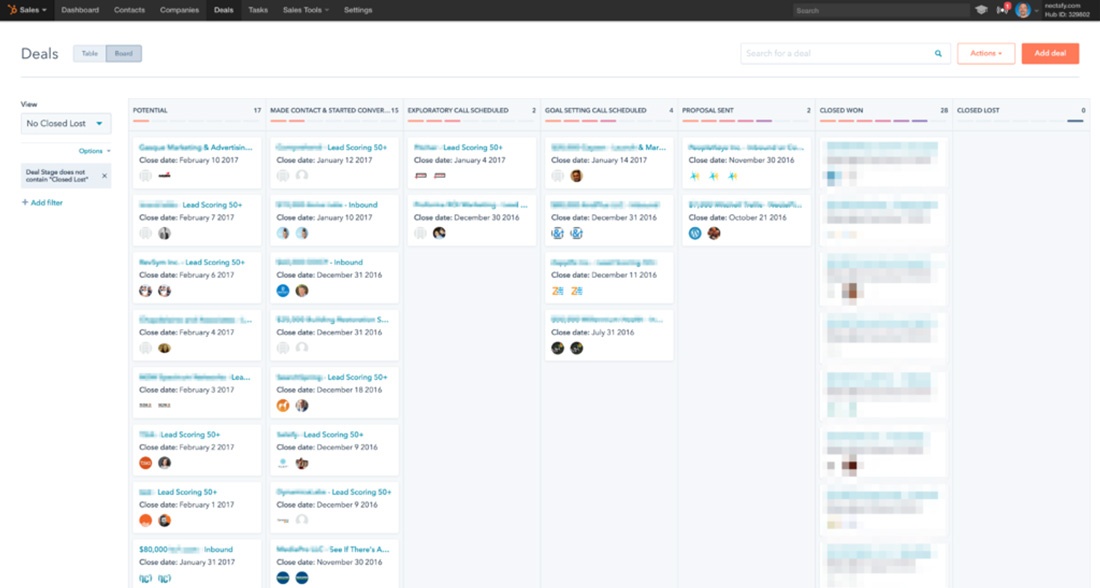Open the Tasks page
Viewport: 1100px width, 588px height.
click(258, 10)
